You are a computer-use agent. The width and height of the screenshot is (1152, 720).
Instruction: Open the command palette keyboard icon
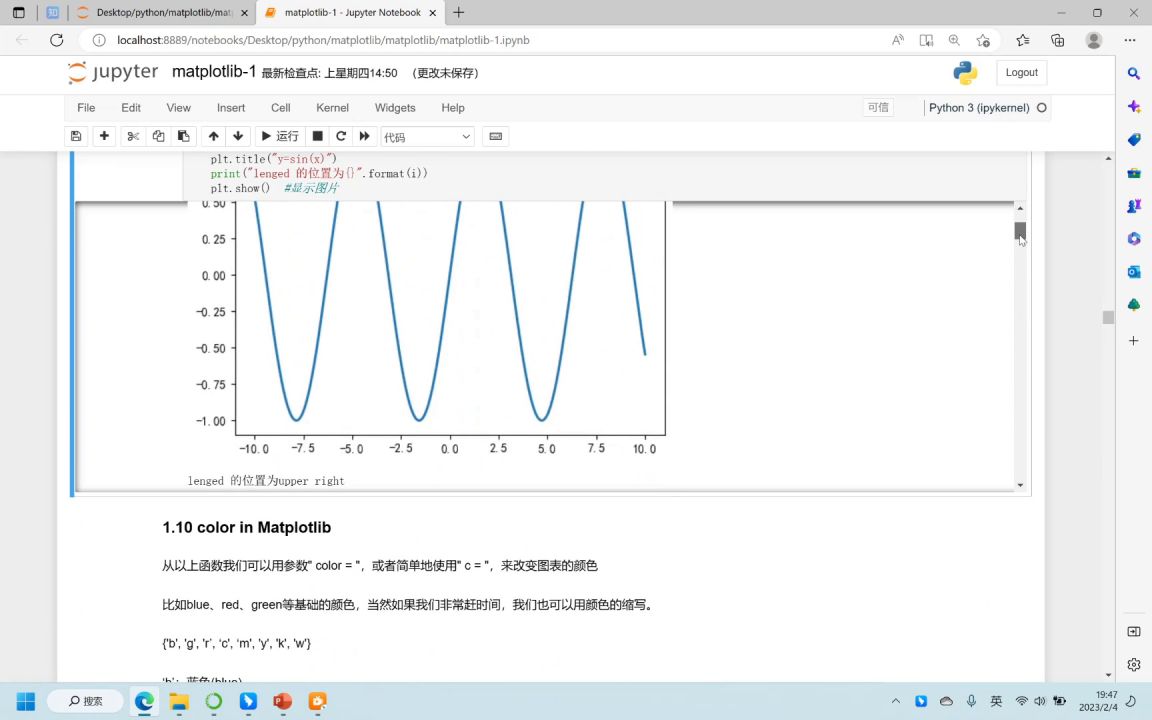point(495,136)
